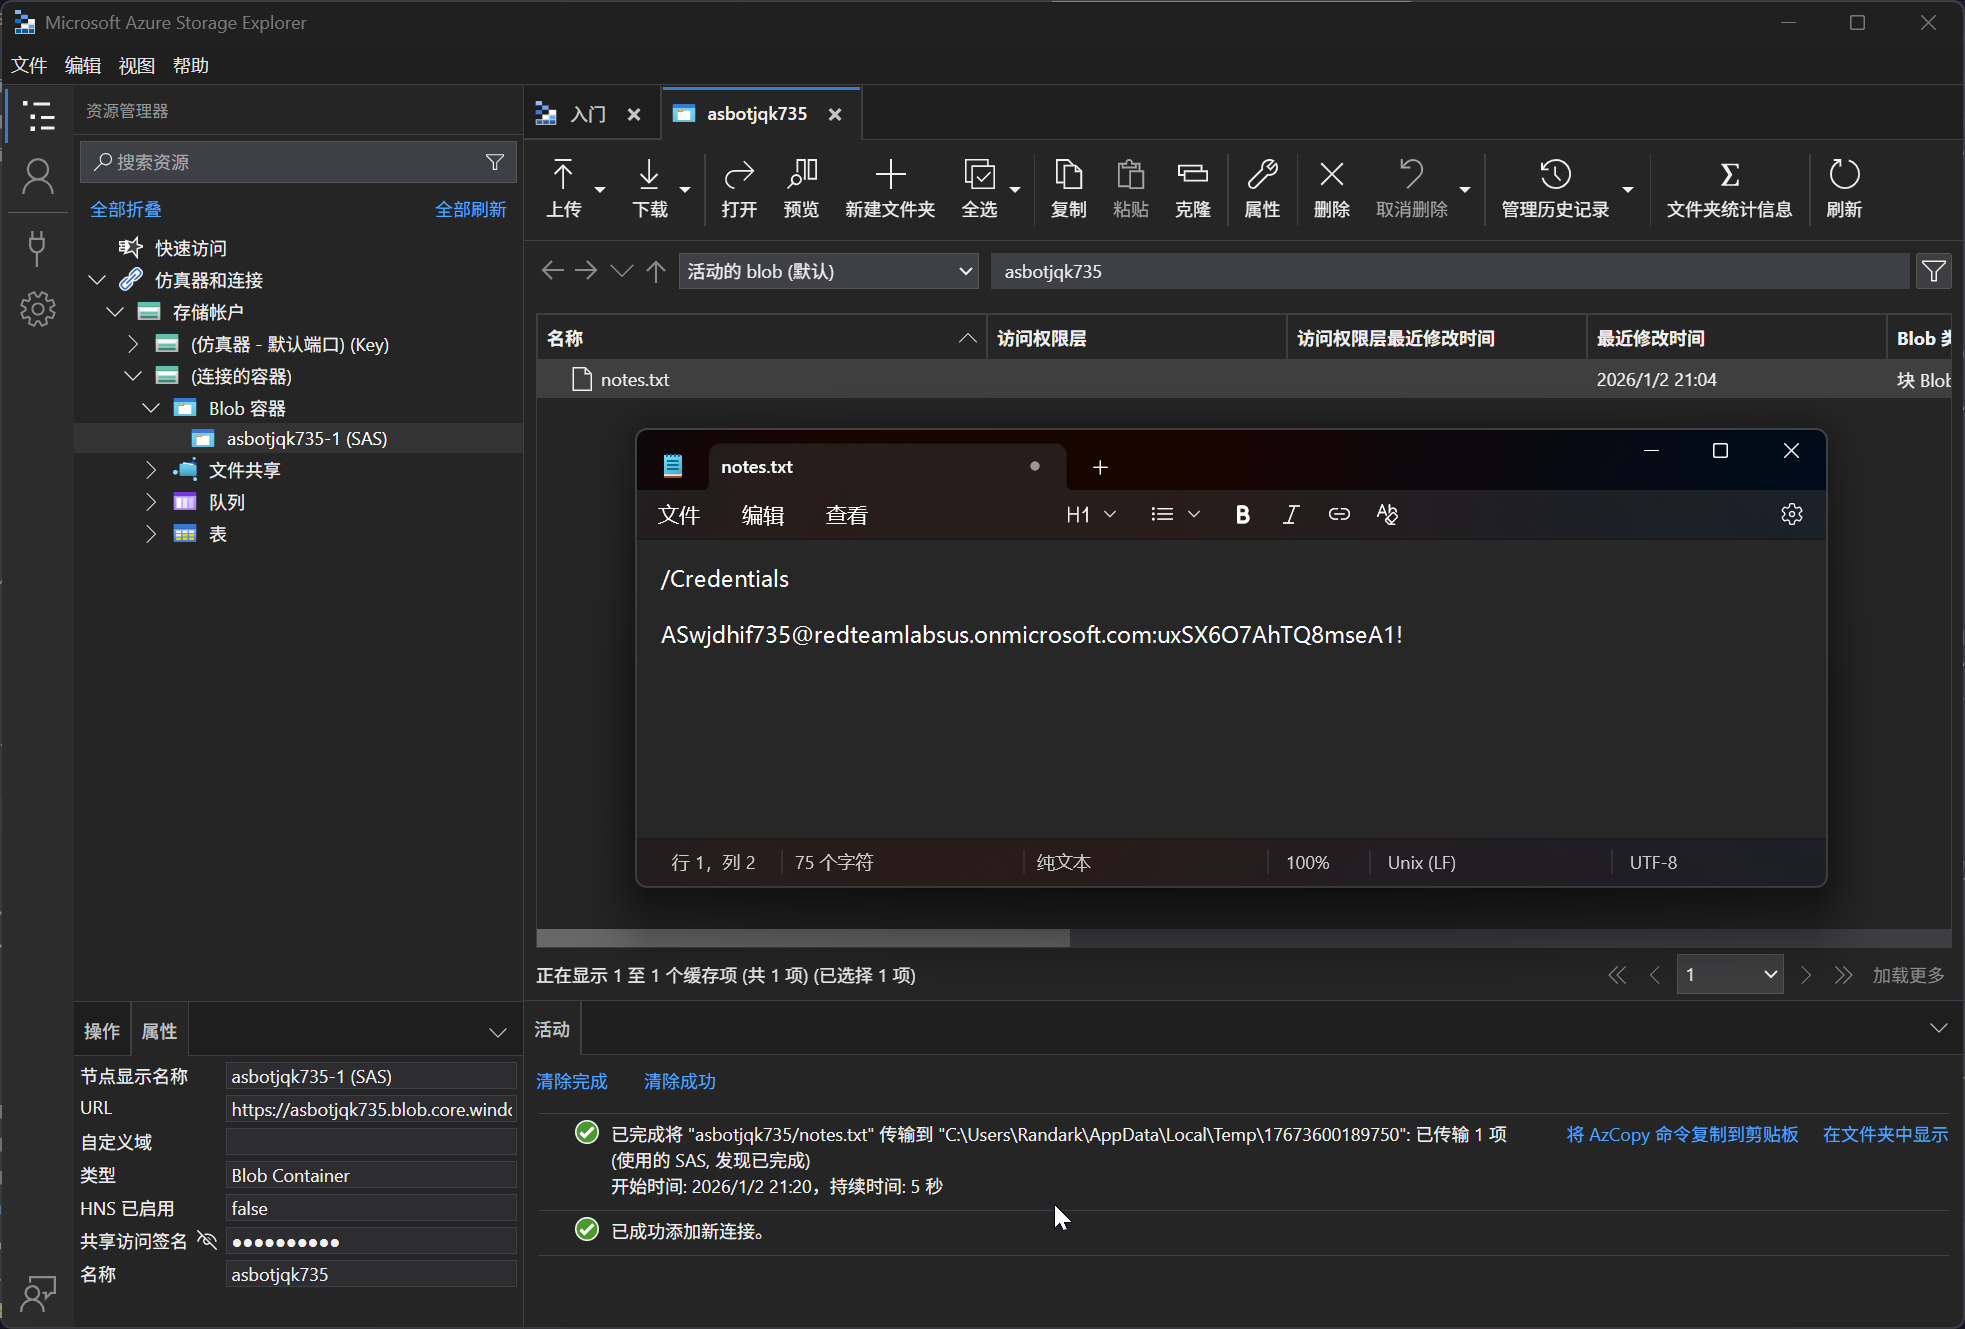This screenshot has height=1329, width=1965.
Task: Click the horizontal scrollbar under file list
Action: [x=803, y=938]
